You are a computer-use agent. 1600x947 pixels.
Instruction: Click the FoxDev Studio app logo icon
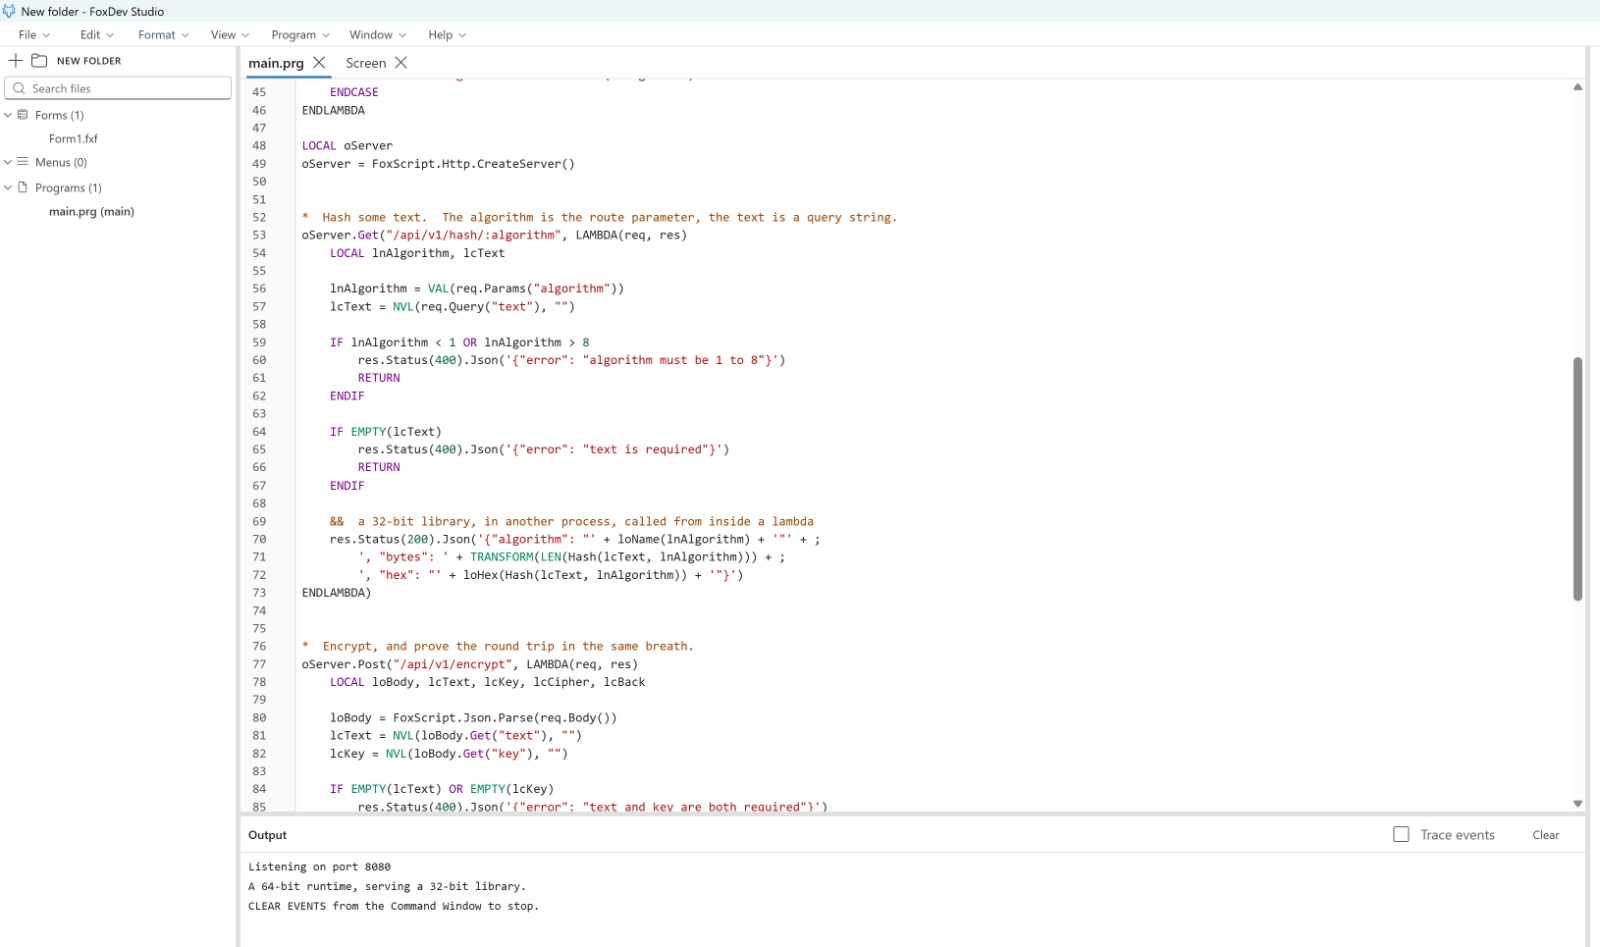click(x=9, y=11)
